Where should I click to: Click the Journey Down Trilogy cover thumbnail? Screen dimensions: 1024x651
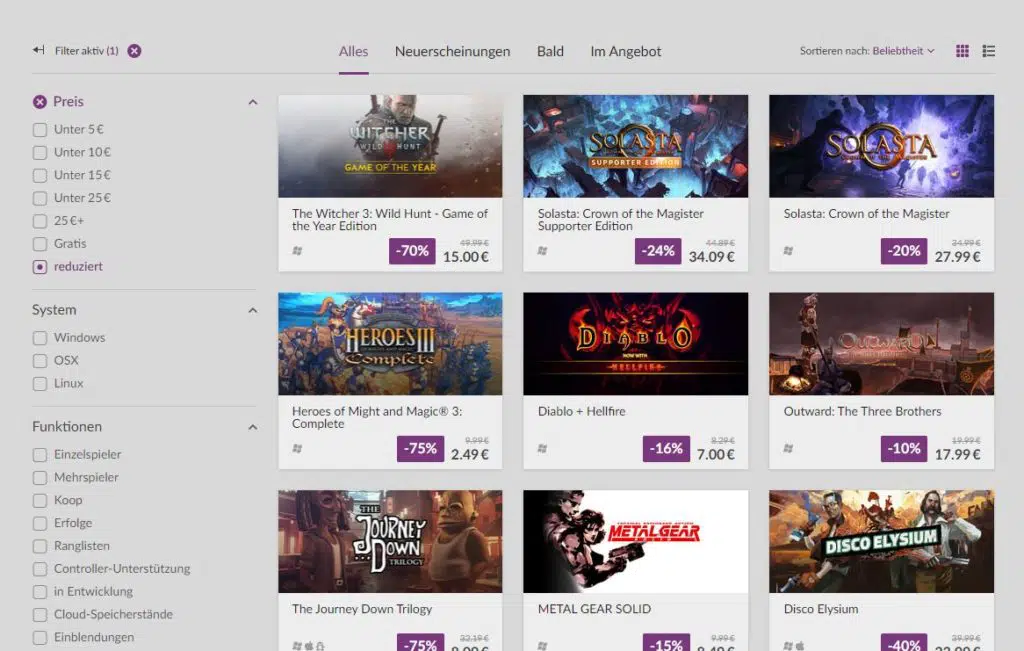391,542
